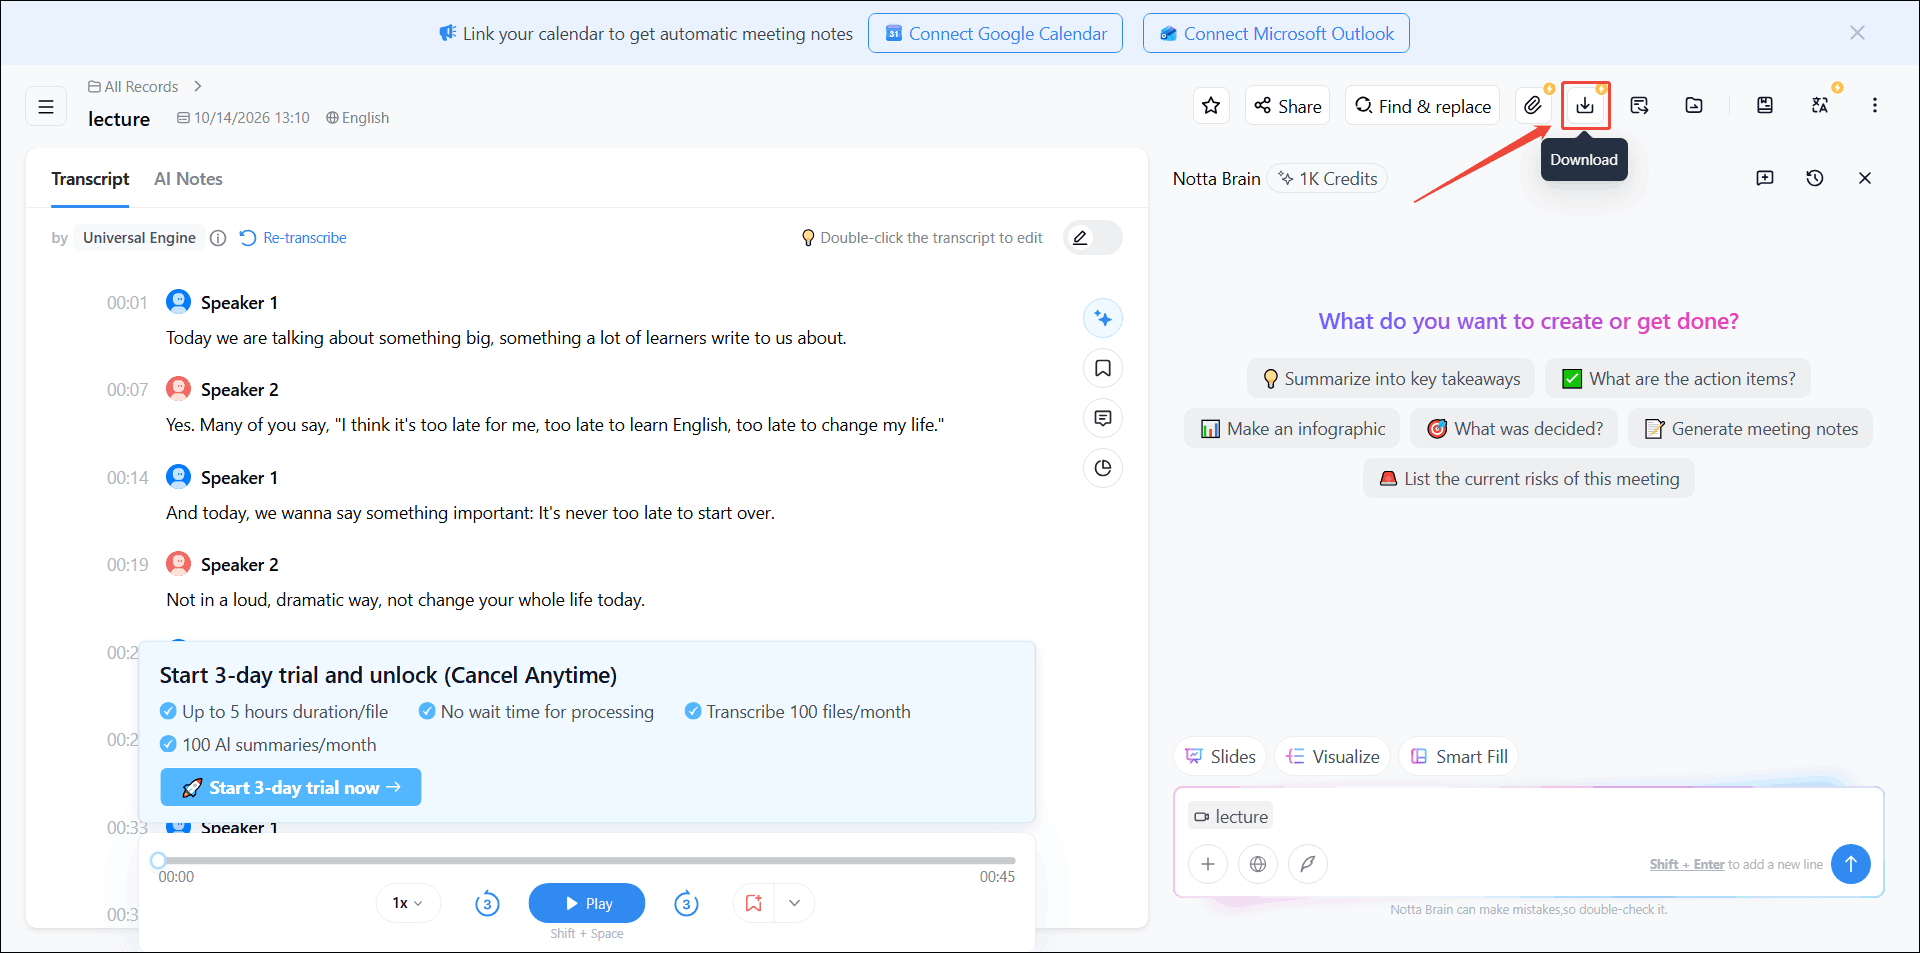
Task: Click the move-to-folder icon
Action: [x=1694, y=105]
